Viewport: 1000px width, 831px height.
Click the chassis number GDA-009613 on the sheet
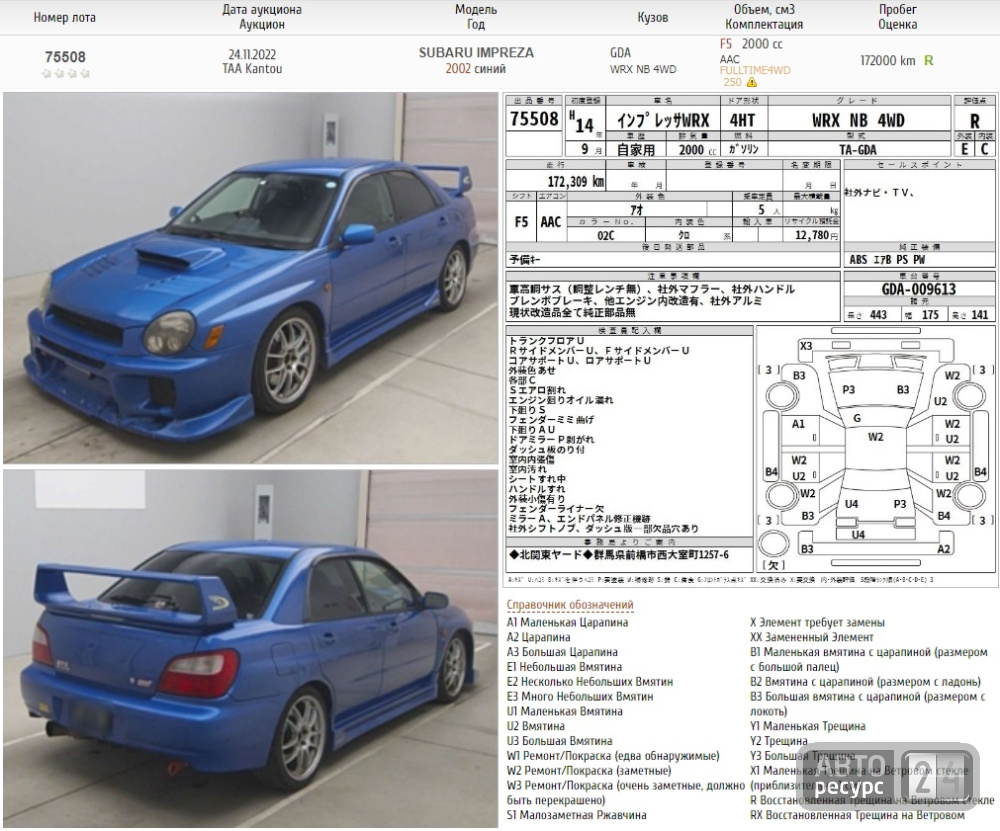click(x=919, y=290)
